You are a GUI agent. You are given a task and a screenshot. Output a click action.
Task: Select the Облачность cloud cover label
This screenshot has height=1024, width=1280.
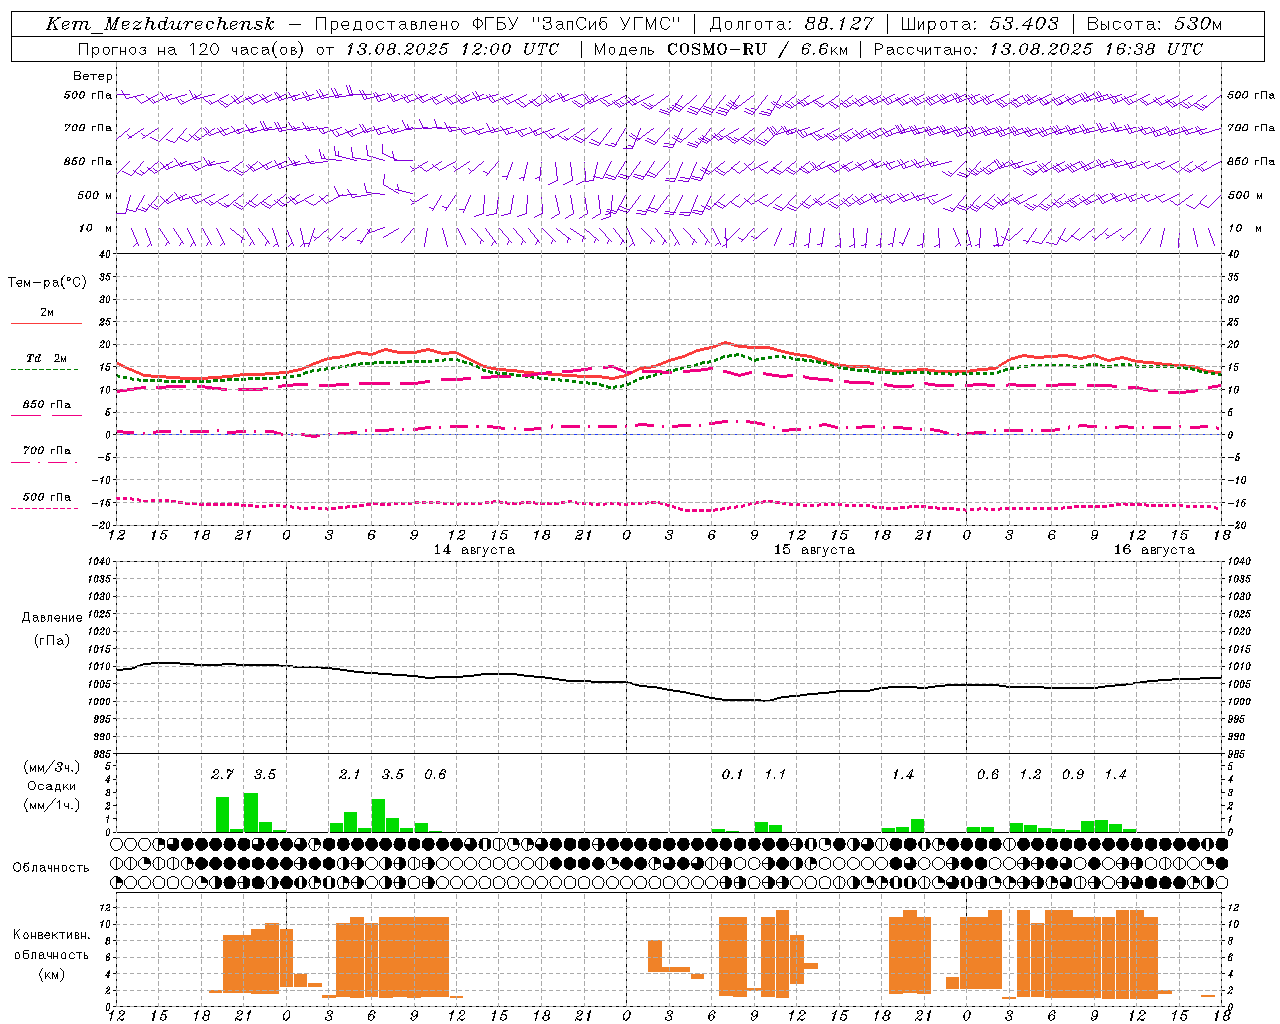pos(51,867)
